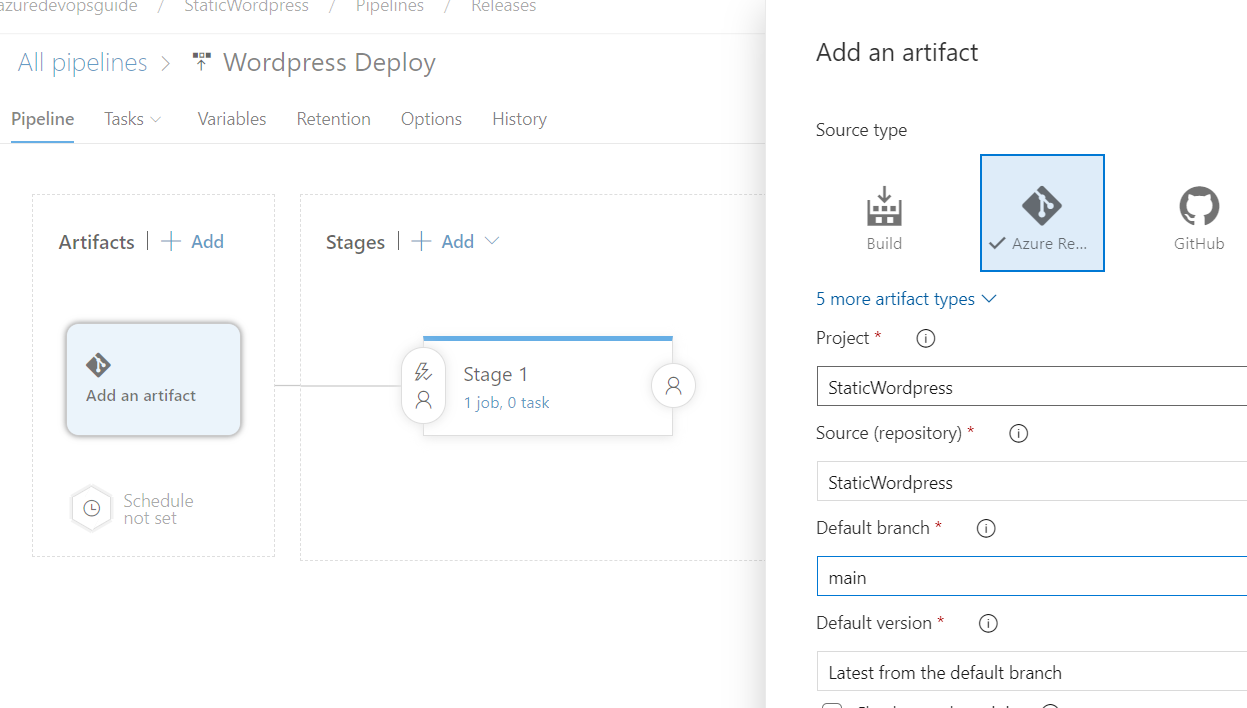Go to All pipelines link
This screenshot has width=1247, height=708.
(83, 62)
